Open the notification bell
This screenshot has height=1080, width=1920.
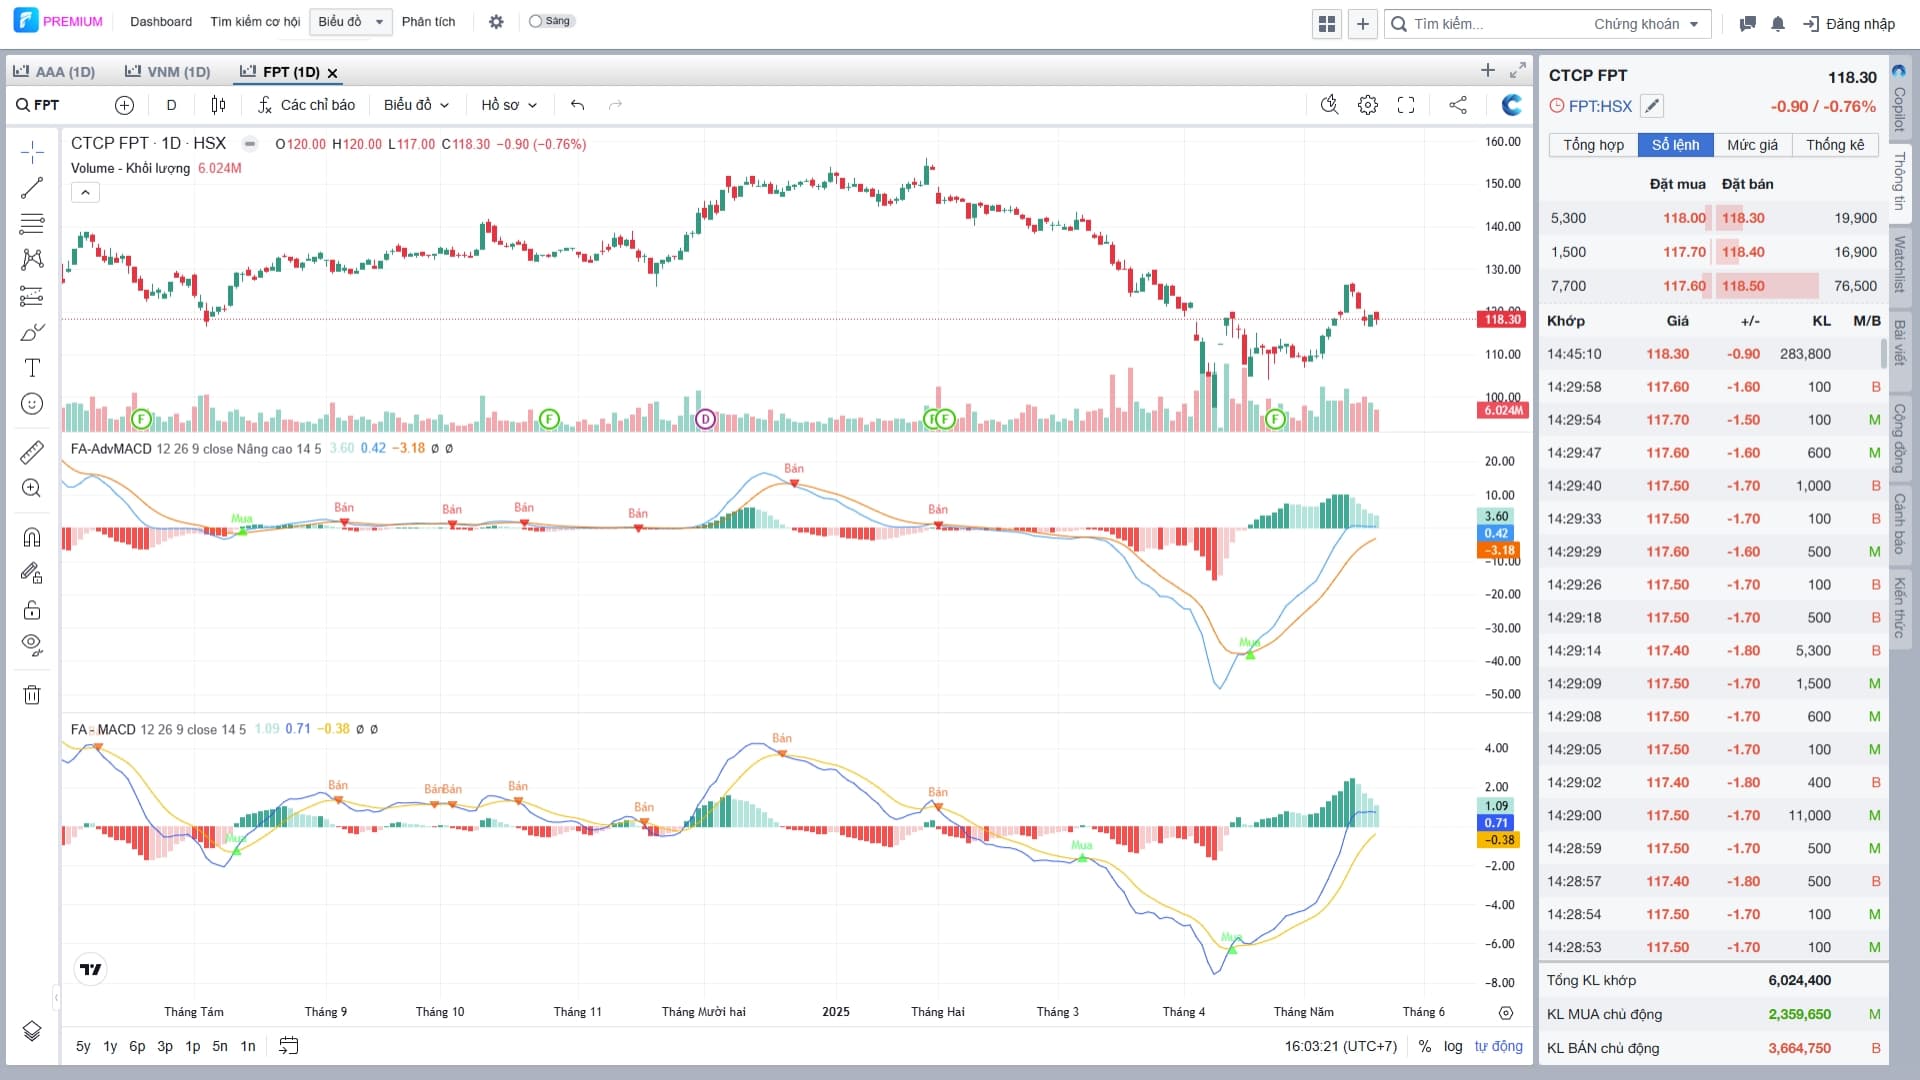pos(1777,24)
